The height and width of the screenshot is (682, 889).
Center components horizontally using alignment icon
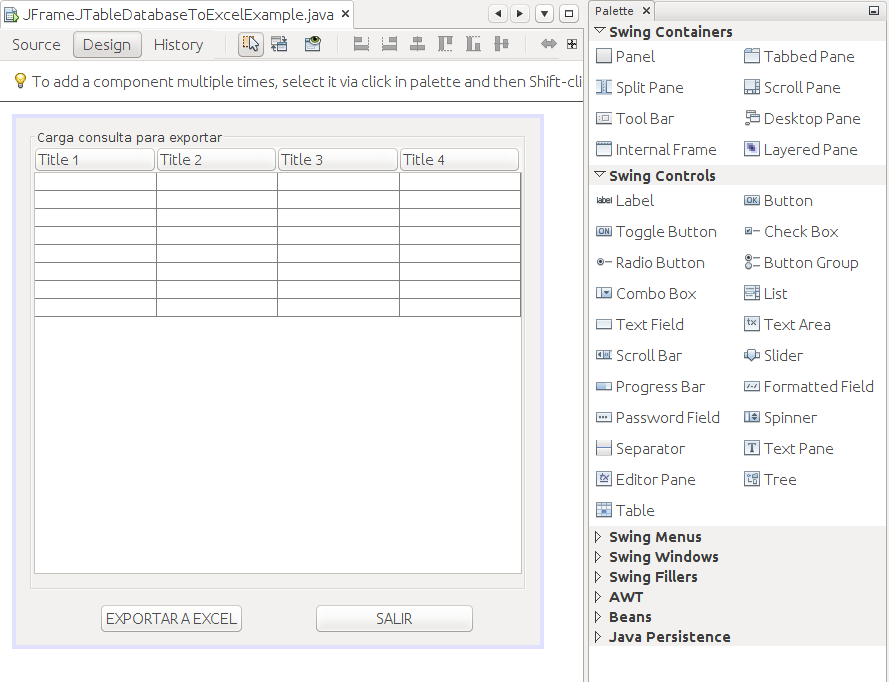[416, 44]
